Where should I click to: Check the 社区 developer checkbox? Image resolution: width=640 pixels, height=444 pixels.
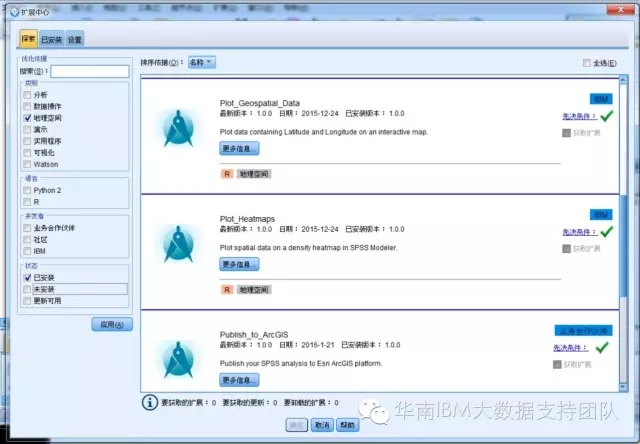point(27,240)
